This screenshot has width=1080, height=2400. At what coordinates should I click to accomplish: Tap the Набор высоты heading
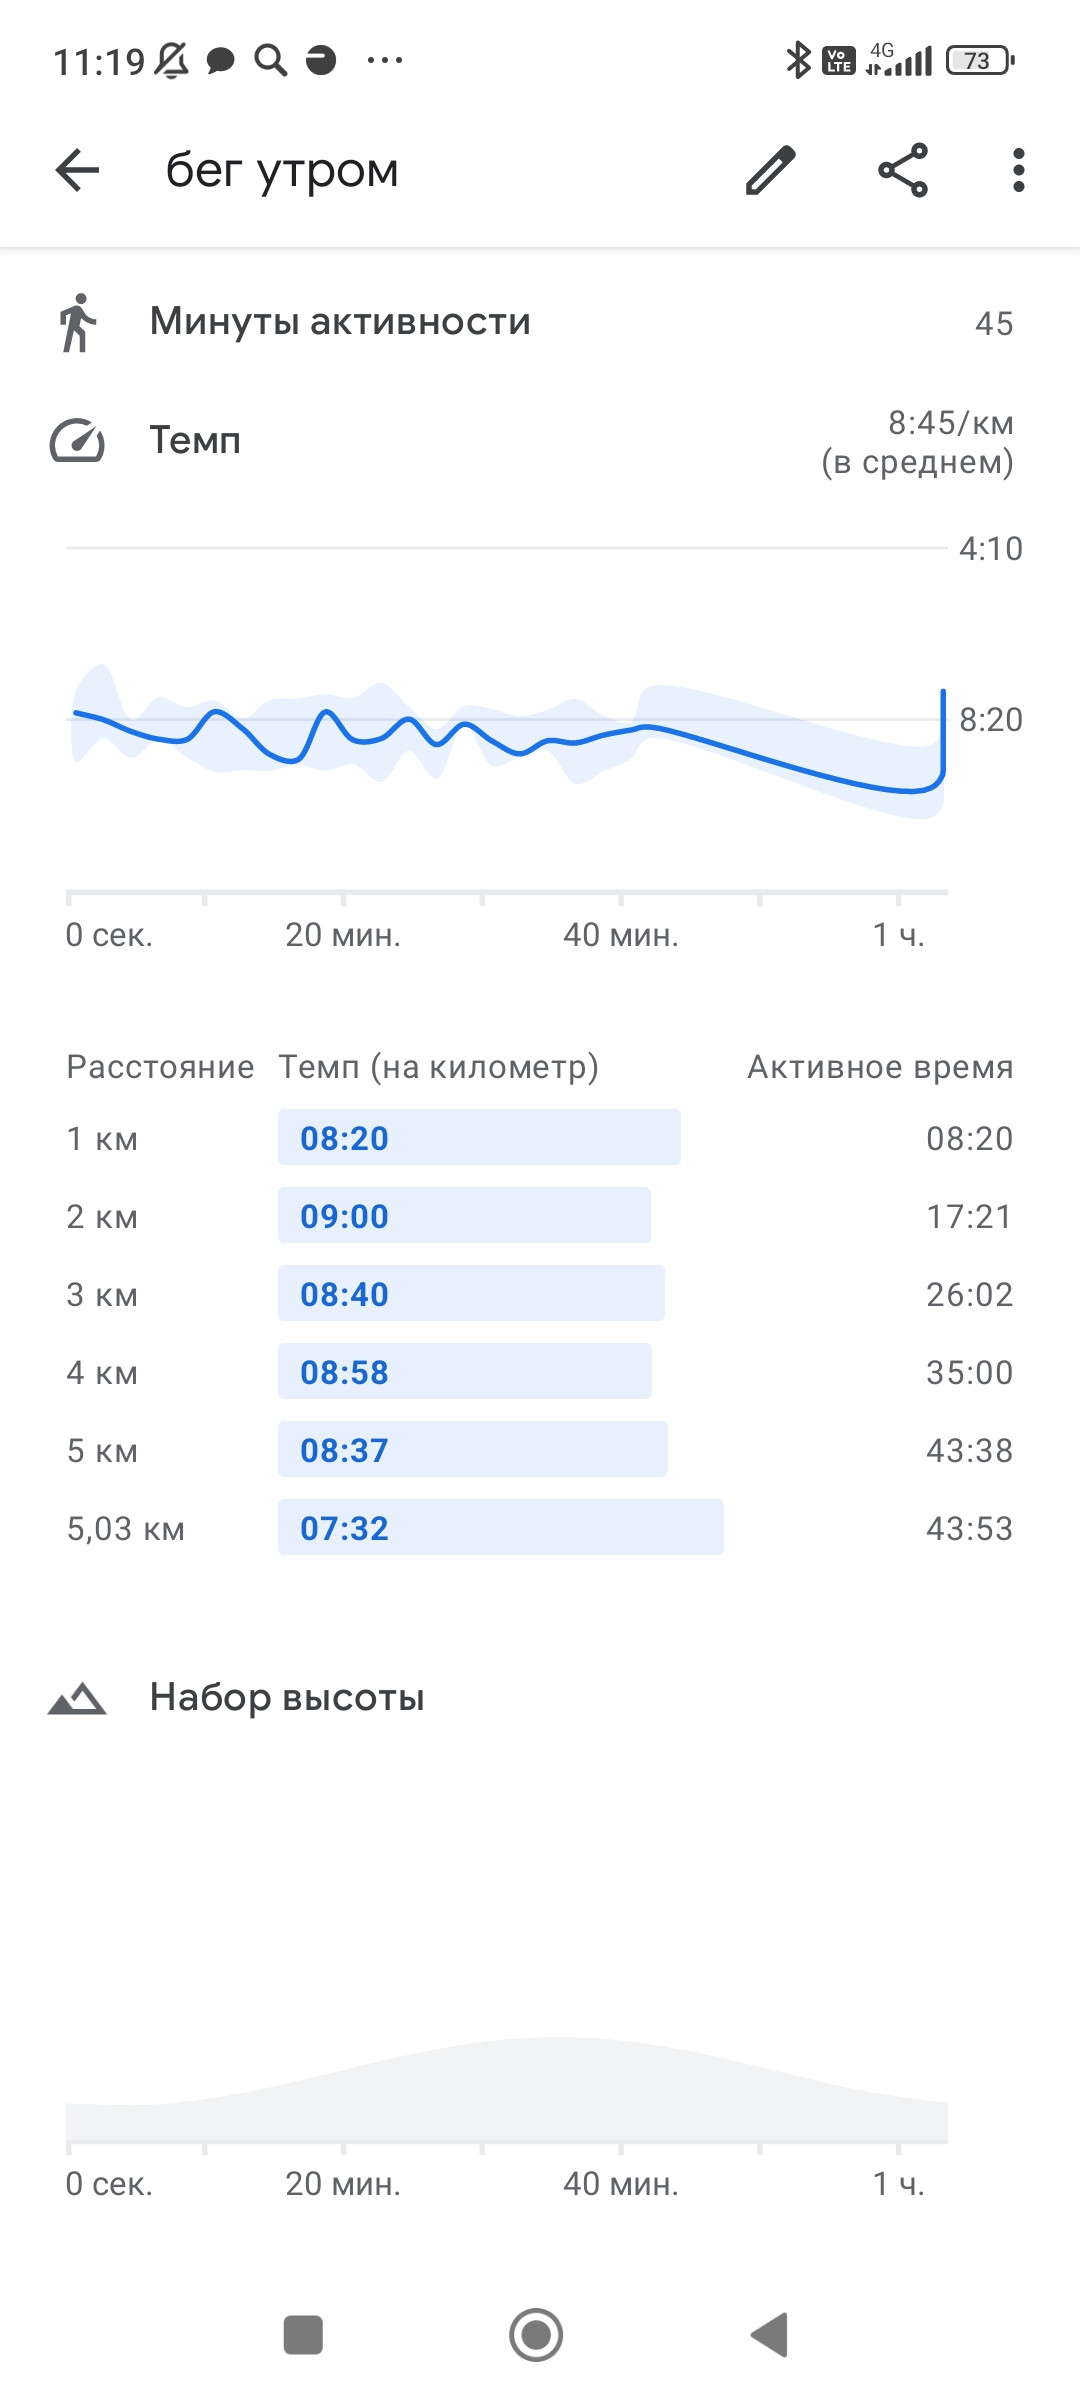click(x=287, y=1697)
